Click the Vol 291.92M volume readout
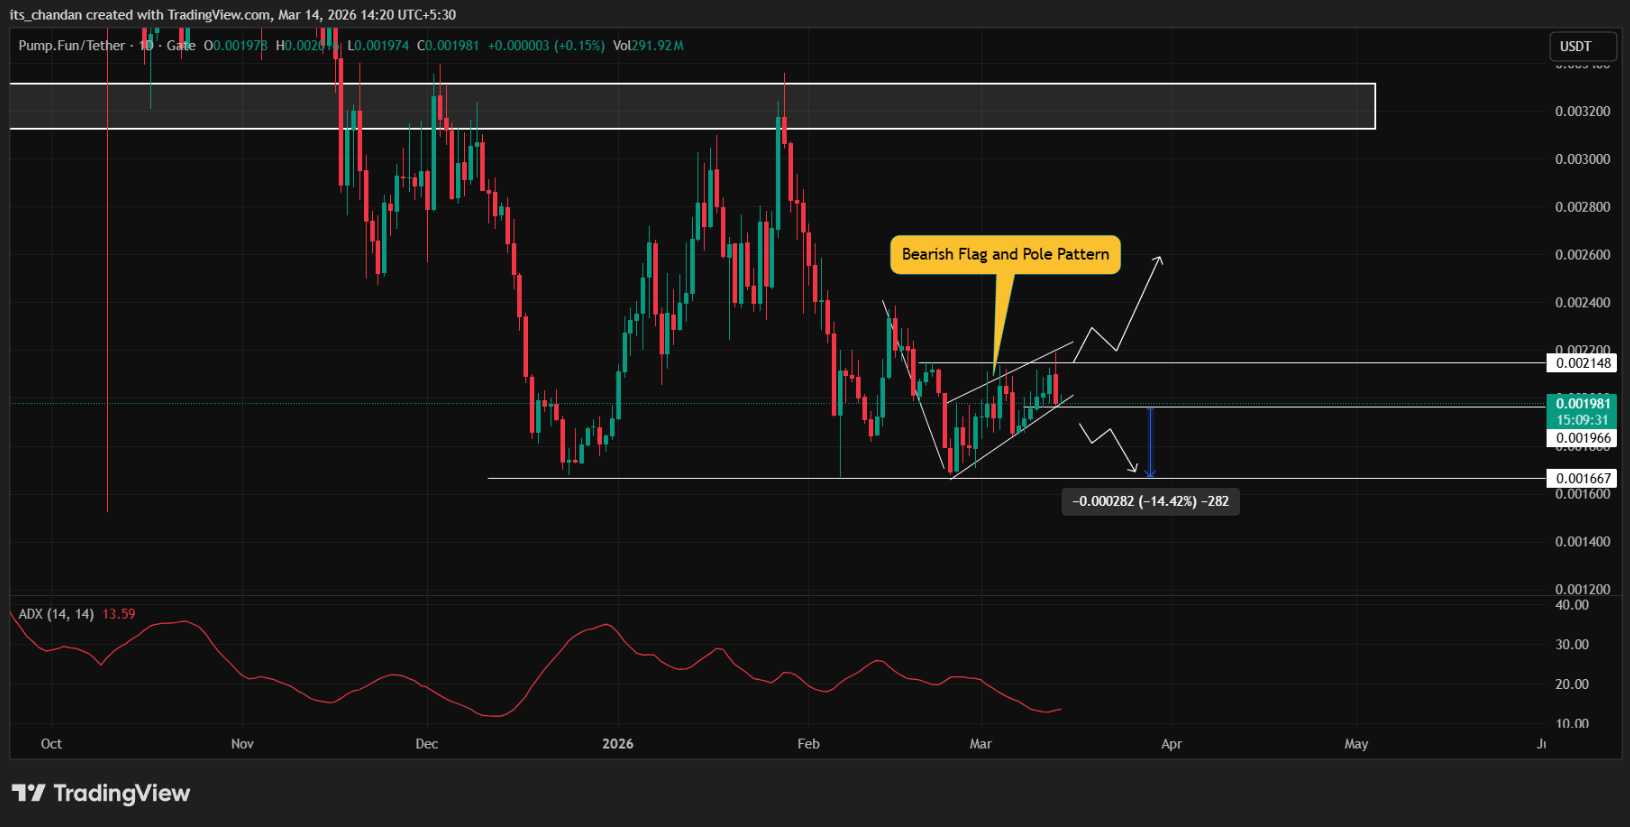 [x=648, y=46]
